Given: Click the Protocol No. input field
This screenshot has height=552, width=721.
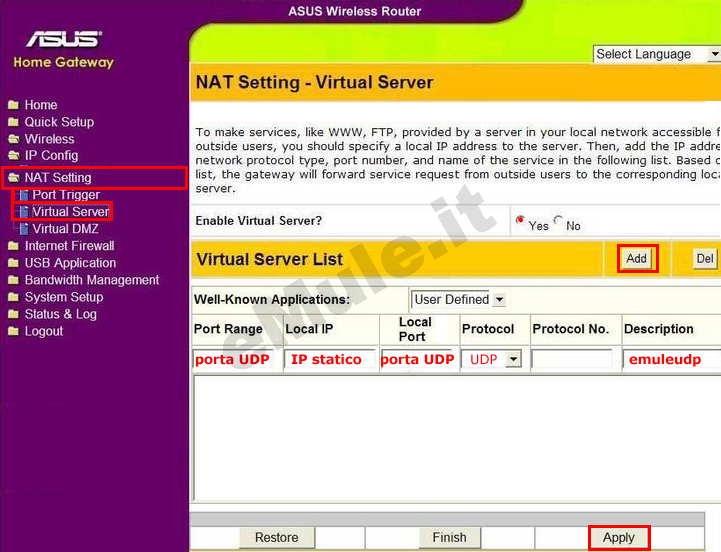Looking at the screenshot, I should [572, 359].
